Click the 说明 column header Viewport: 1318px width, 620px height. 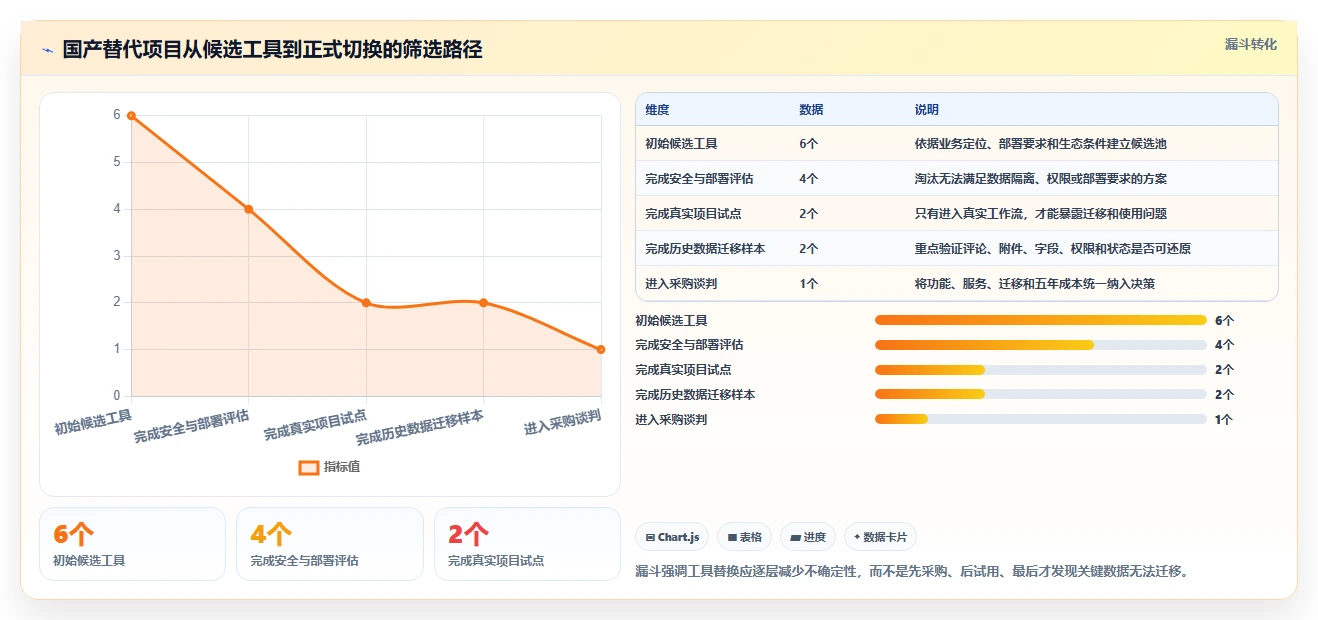coord(926,110)
